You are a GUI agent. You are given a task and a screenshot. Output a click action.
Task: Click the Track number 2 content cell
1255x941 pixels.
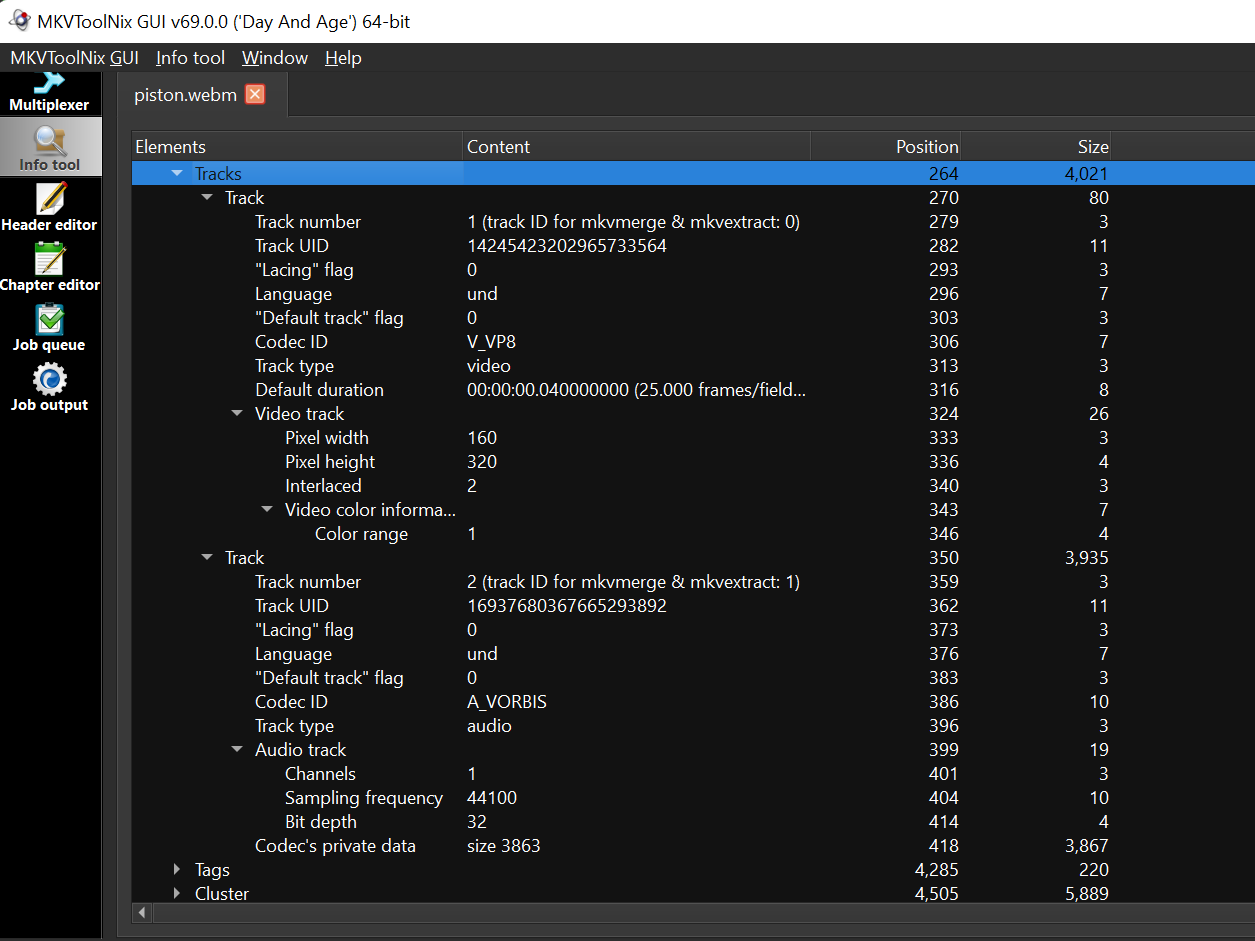633,582
